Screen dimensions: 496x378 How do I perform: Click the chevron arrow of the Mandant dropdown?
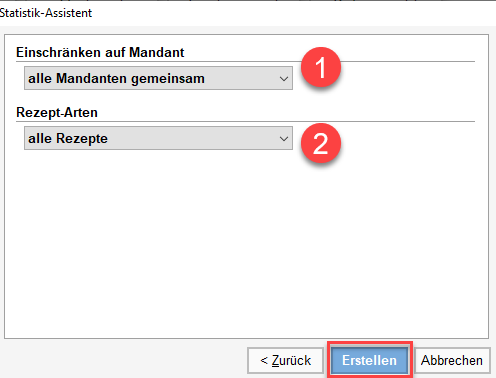coord(284,79)
